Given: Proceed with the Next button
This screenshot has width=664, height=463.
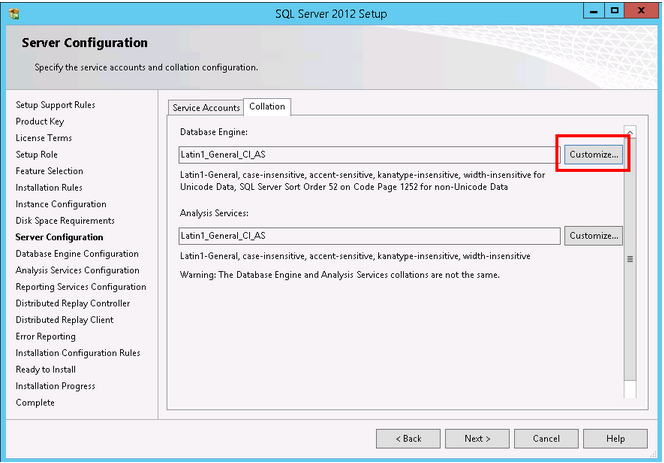Looking at the screenshot, I should coord(477,438).
